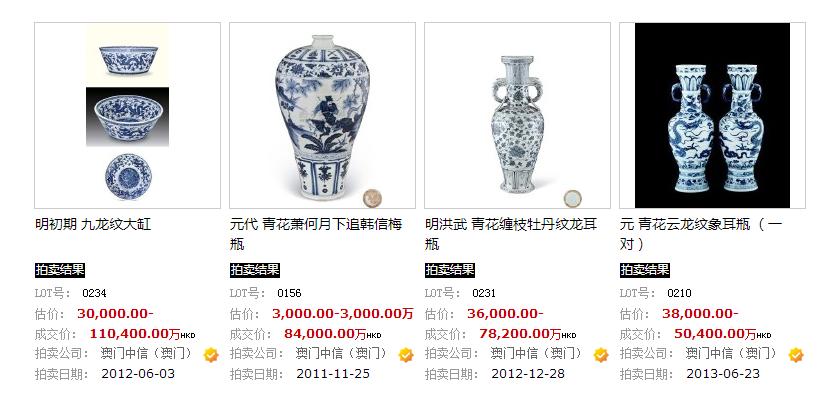Click 拍卖结果 label under the meiping vase
This screenshot has width=819, height=400.
point(255,270)
